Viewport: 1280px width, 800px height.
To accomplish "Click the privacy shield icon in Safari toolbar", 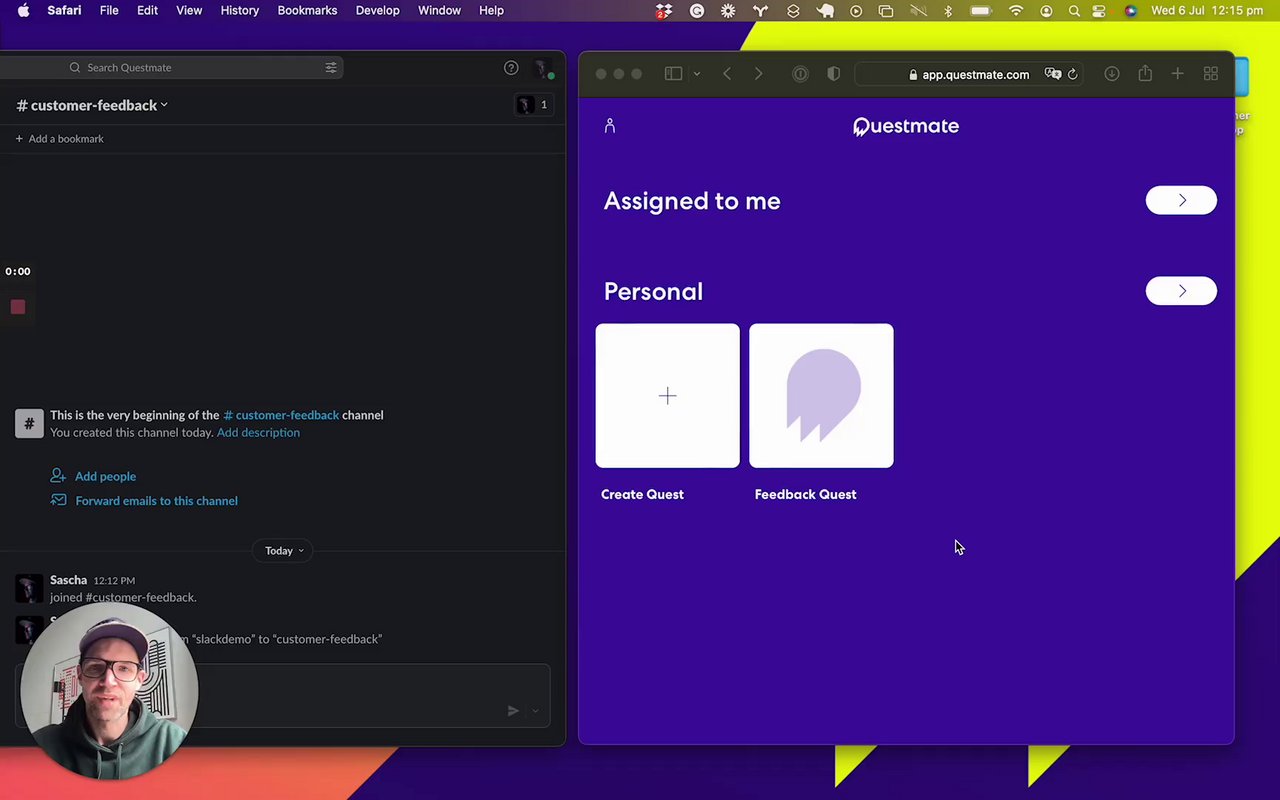I will tap(833, 74).
